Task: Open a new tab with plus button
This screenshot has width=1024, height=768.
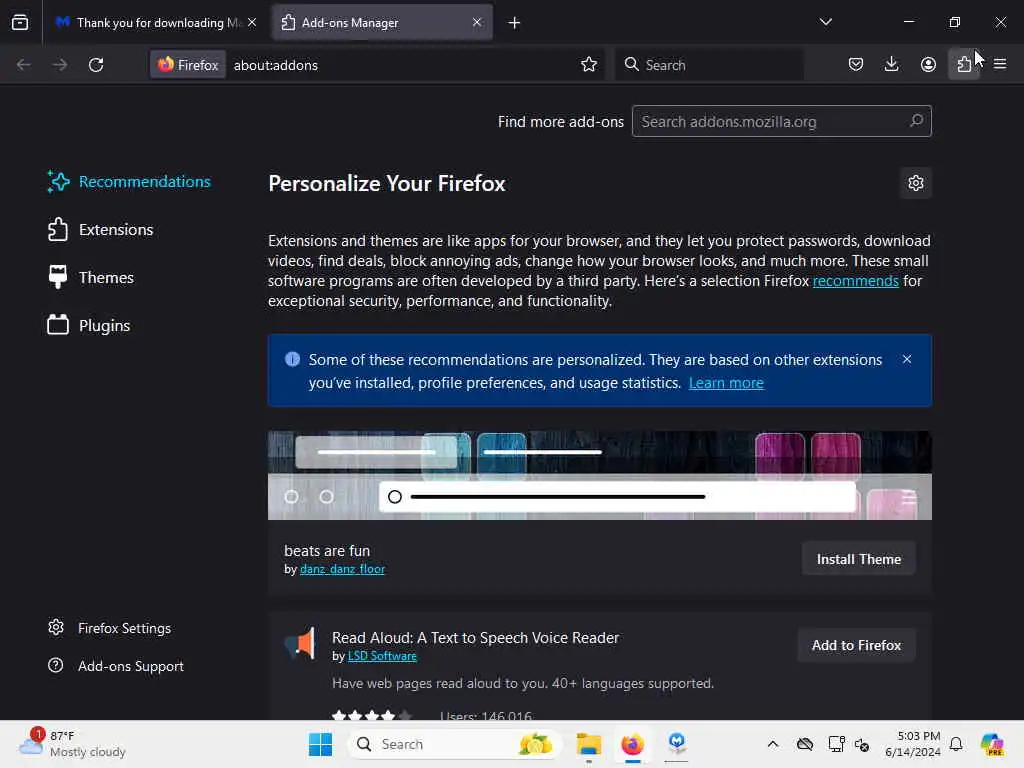Action: point(515,23)
